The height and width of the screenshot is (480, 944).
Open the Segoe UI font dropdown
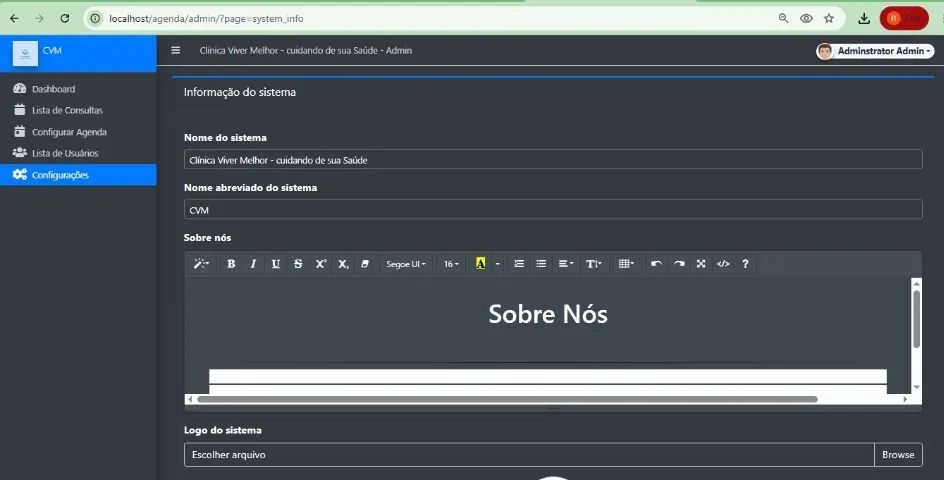[406, 264]
